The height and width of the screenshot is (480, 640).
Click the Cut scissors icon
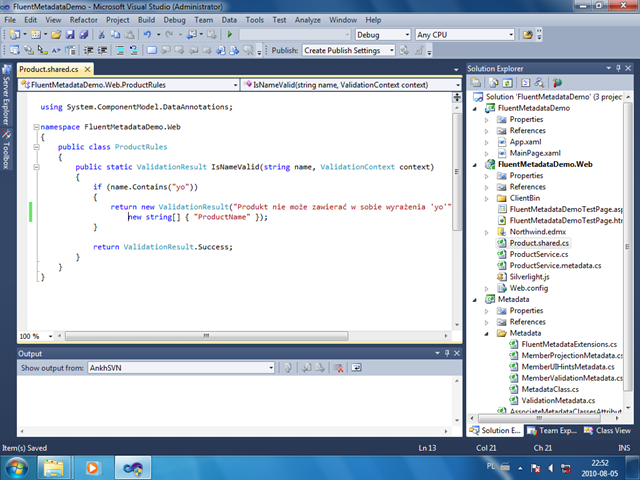[102, 35]
